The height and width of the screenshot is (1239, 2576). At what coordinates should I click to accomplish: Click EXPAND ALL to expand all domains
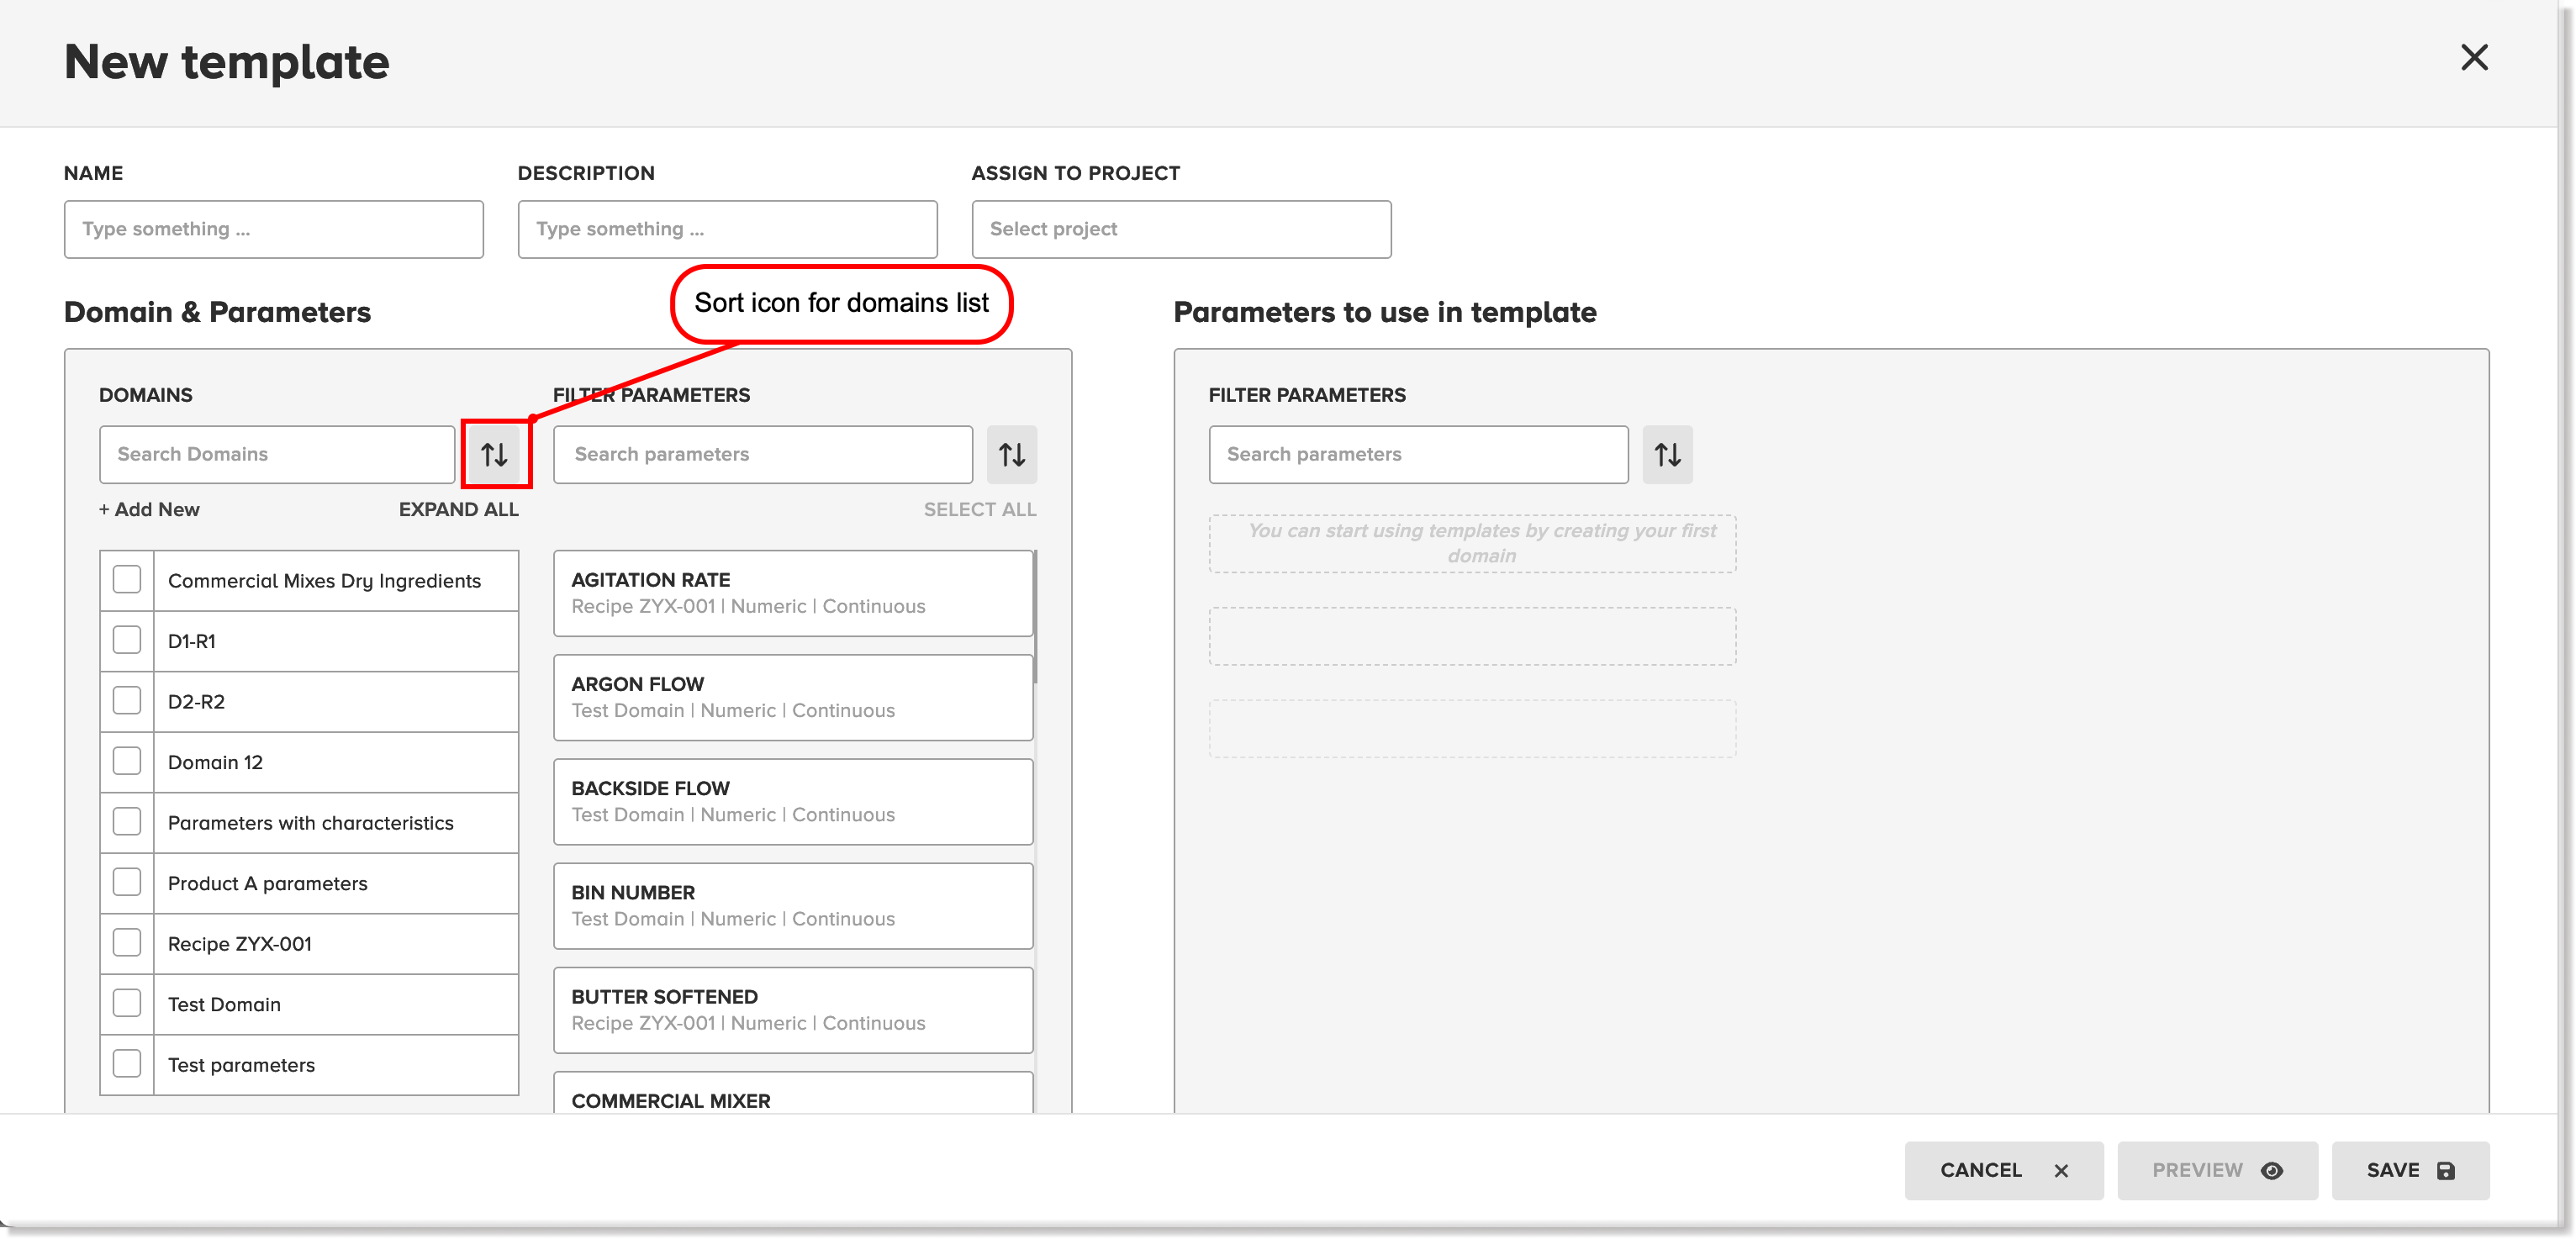[x=457, y=509]
